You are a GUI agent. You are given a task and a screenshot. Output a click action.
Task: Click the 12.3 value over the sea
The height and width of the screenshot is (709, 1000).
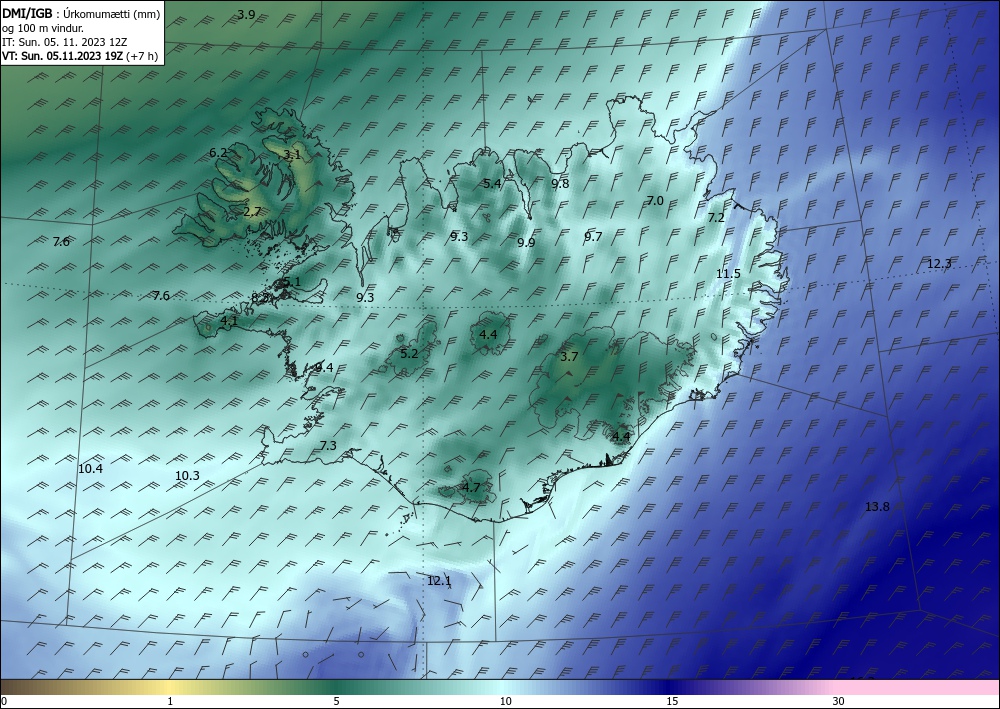[939, 263]
